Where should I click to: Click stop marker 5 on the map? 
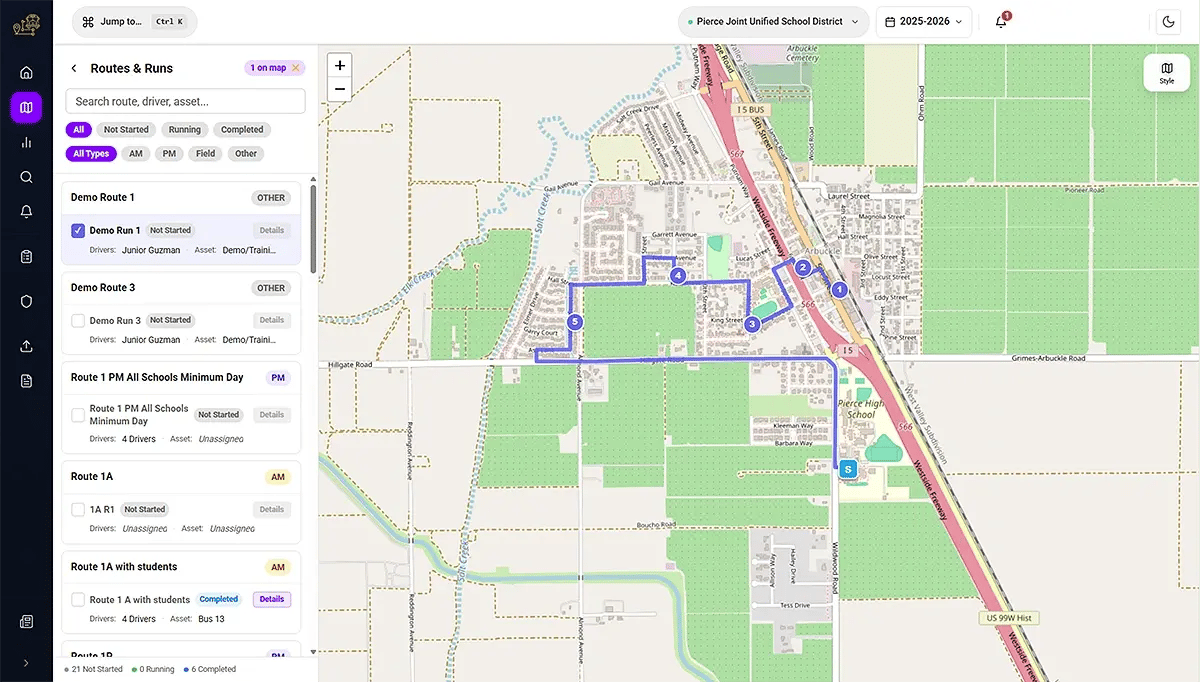[x=574, y=322]
